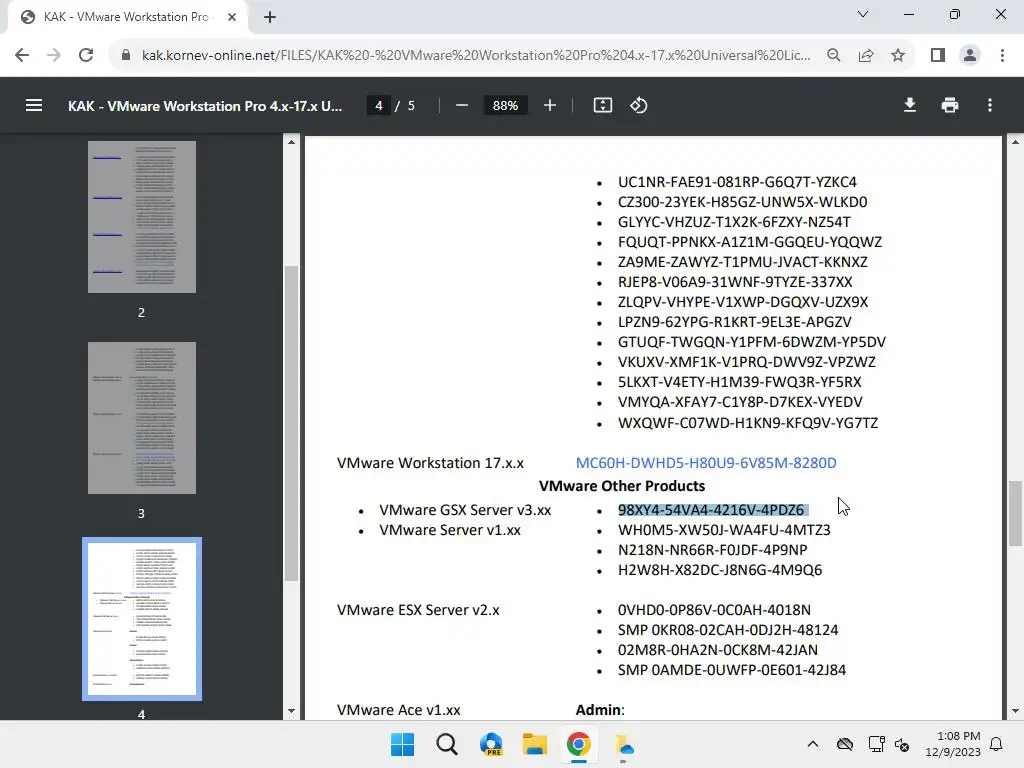Screen dimensions: 1024x768
Task: Zoom out with the minus button
Action: [462, 105]
